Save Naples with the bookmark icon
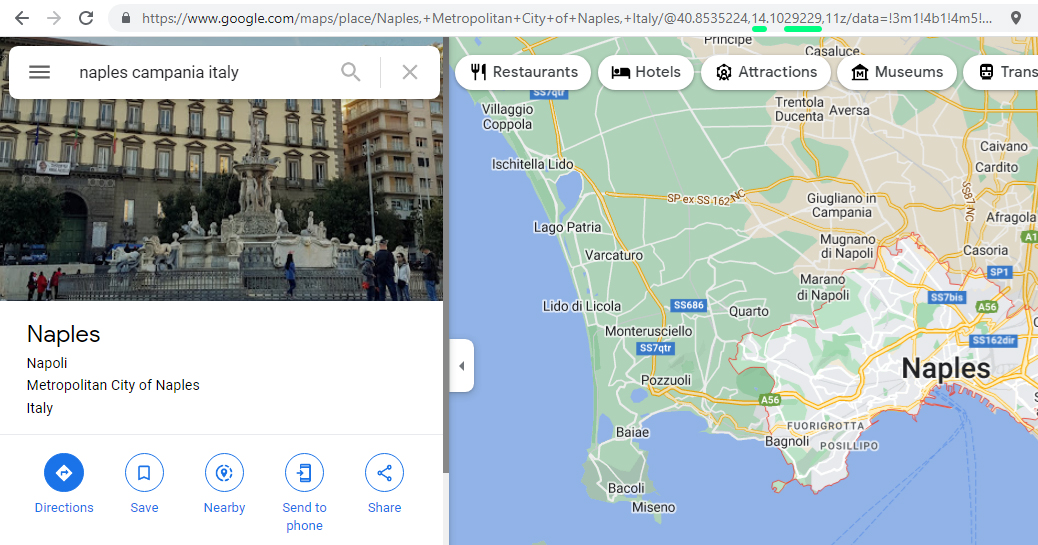The width and height of the screenshot is (1038, 545). [144, 473]
